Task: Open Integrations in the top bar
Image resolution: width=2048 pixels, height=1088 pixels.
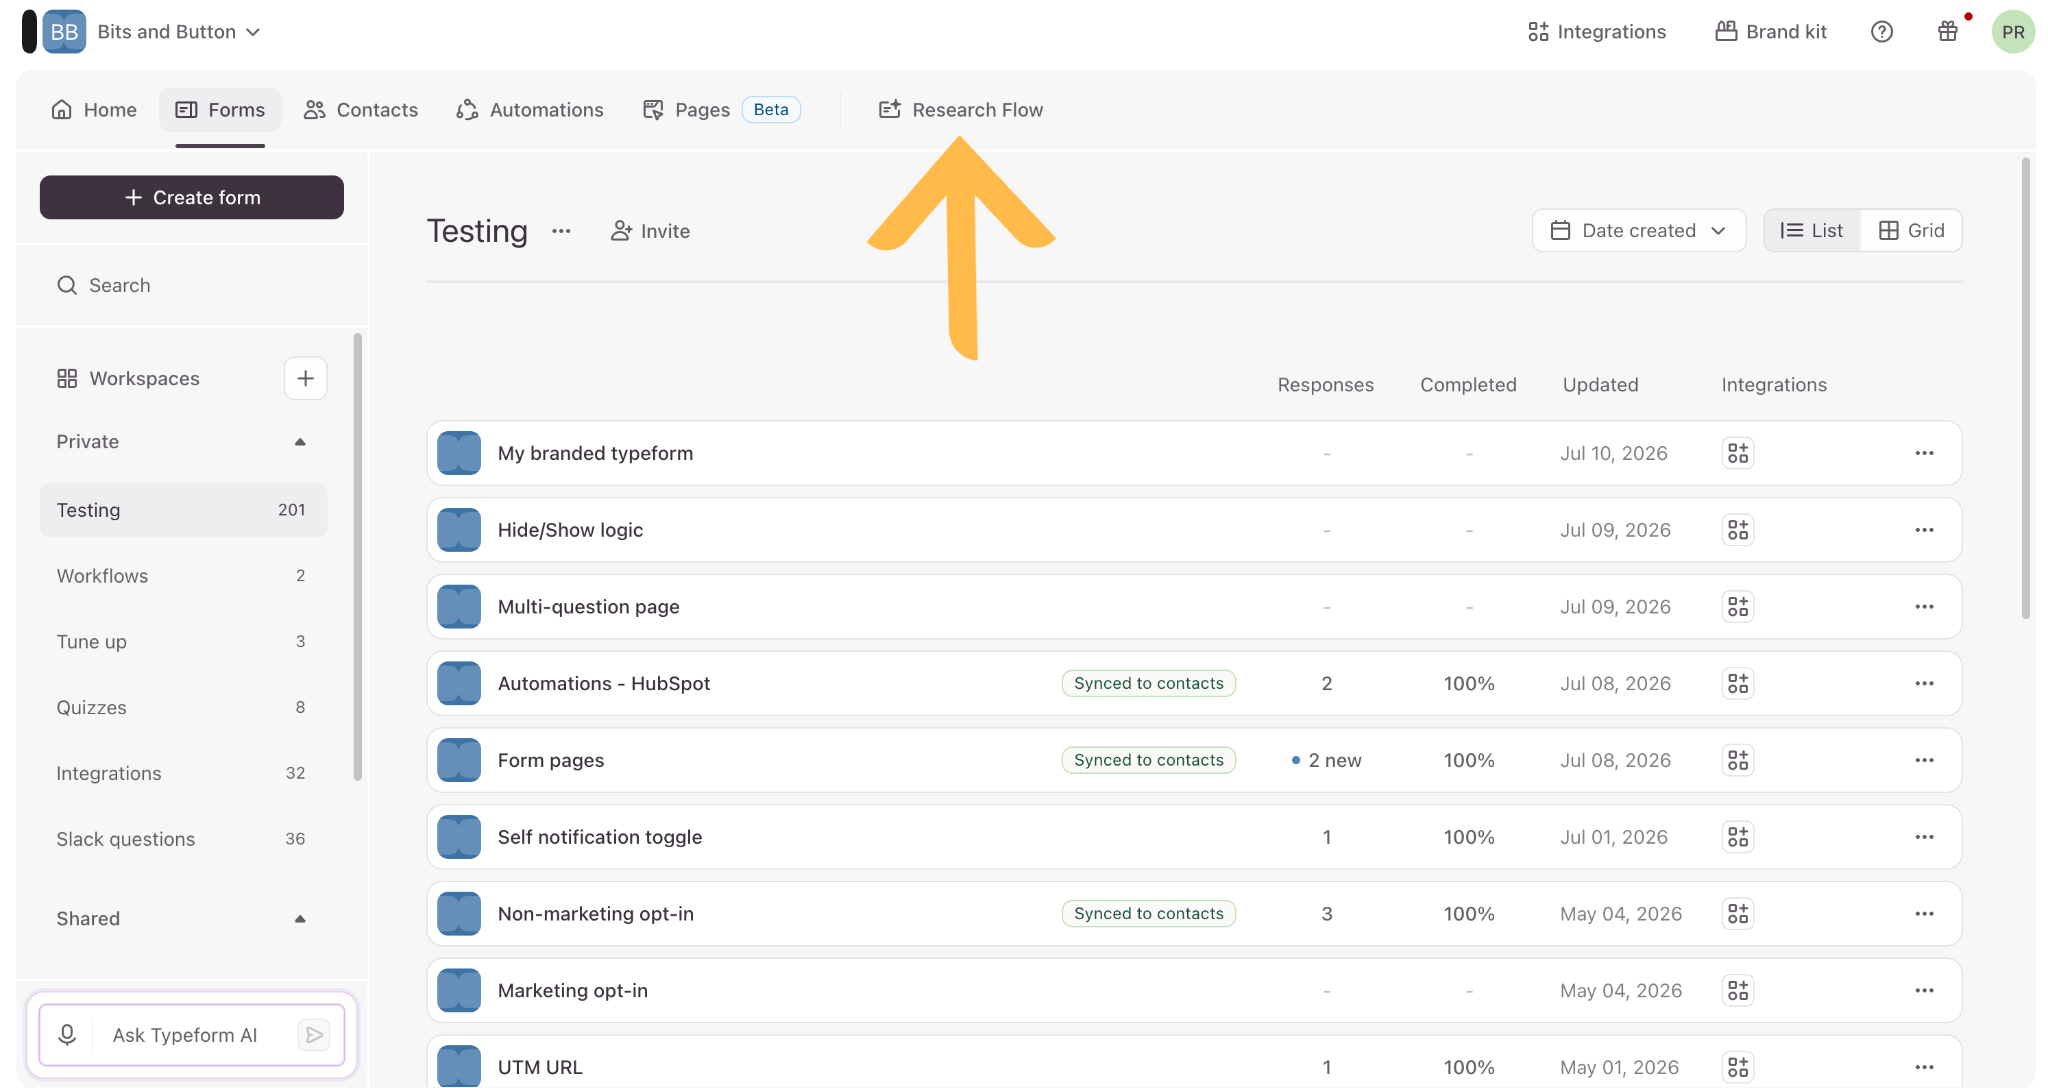Action: (1597, 32)
